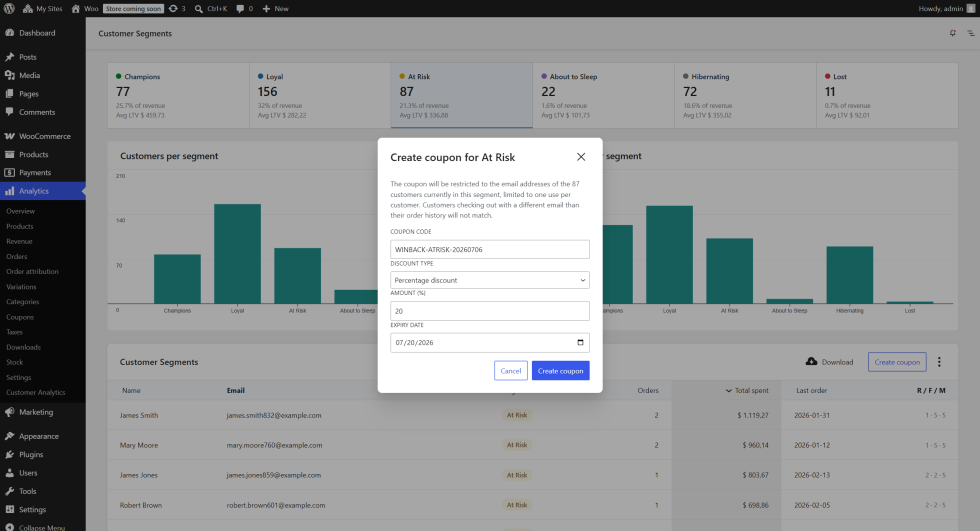Open the calendar picker in Expiry Date field
The image size is (980, 531).
pos(580,342)
